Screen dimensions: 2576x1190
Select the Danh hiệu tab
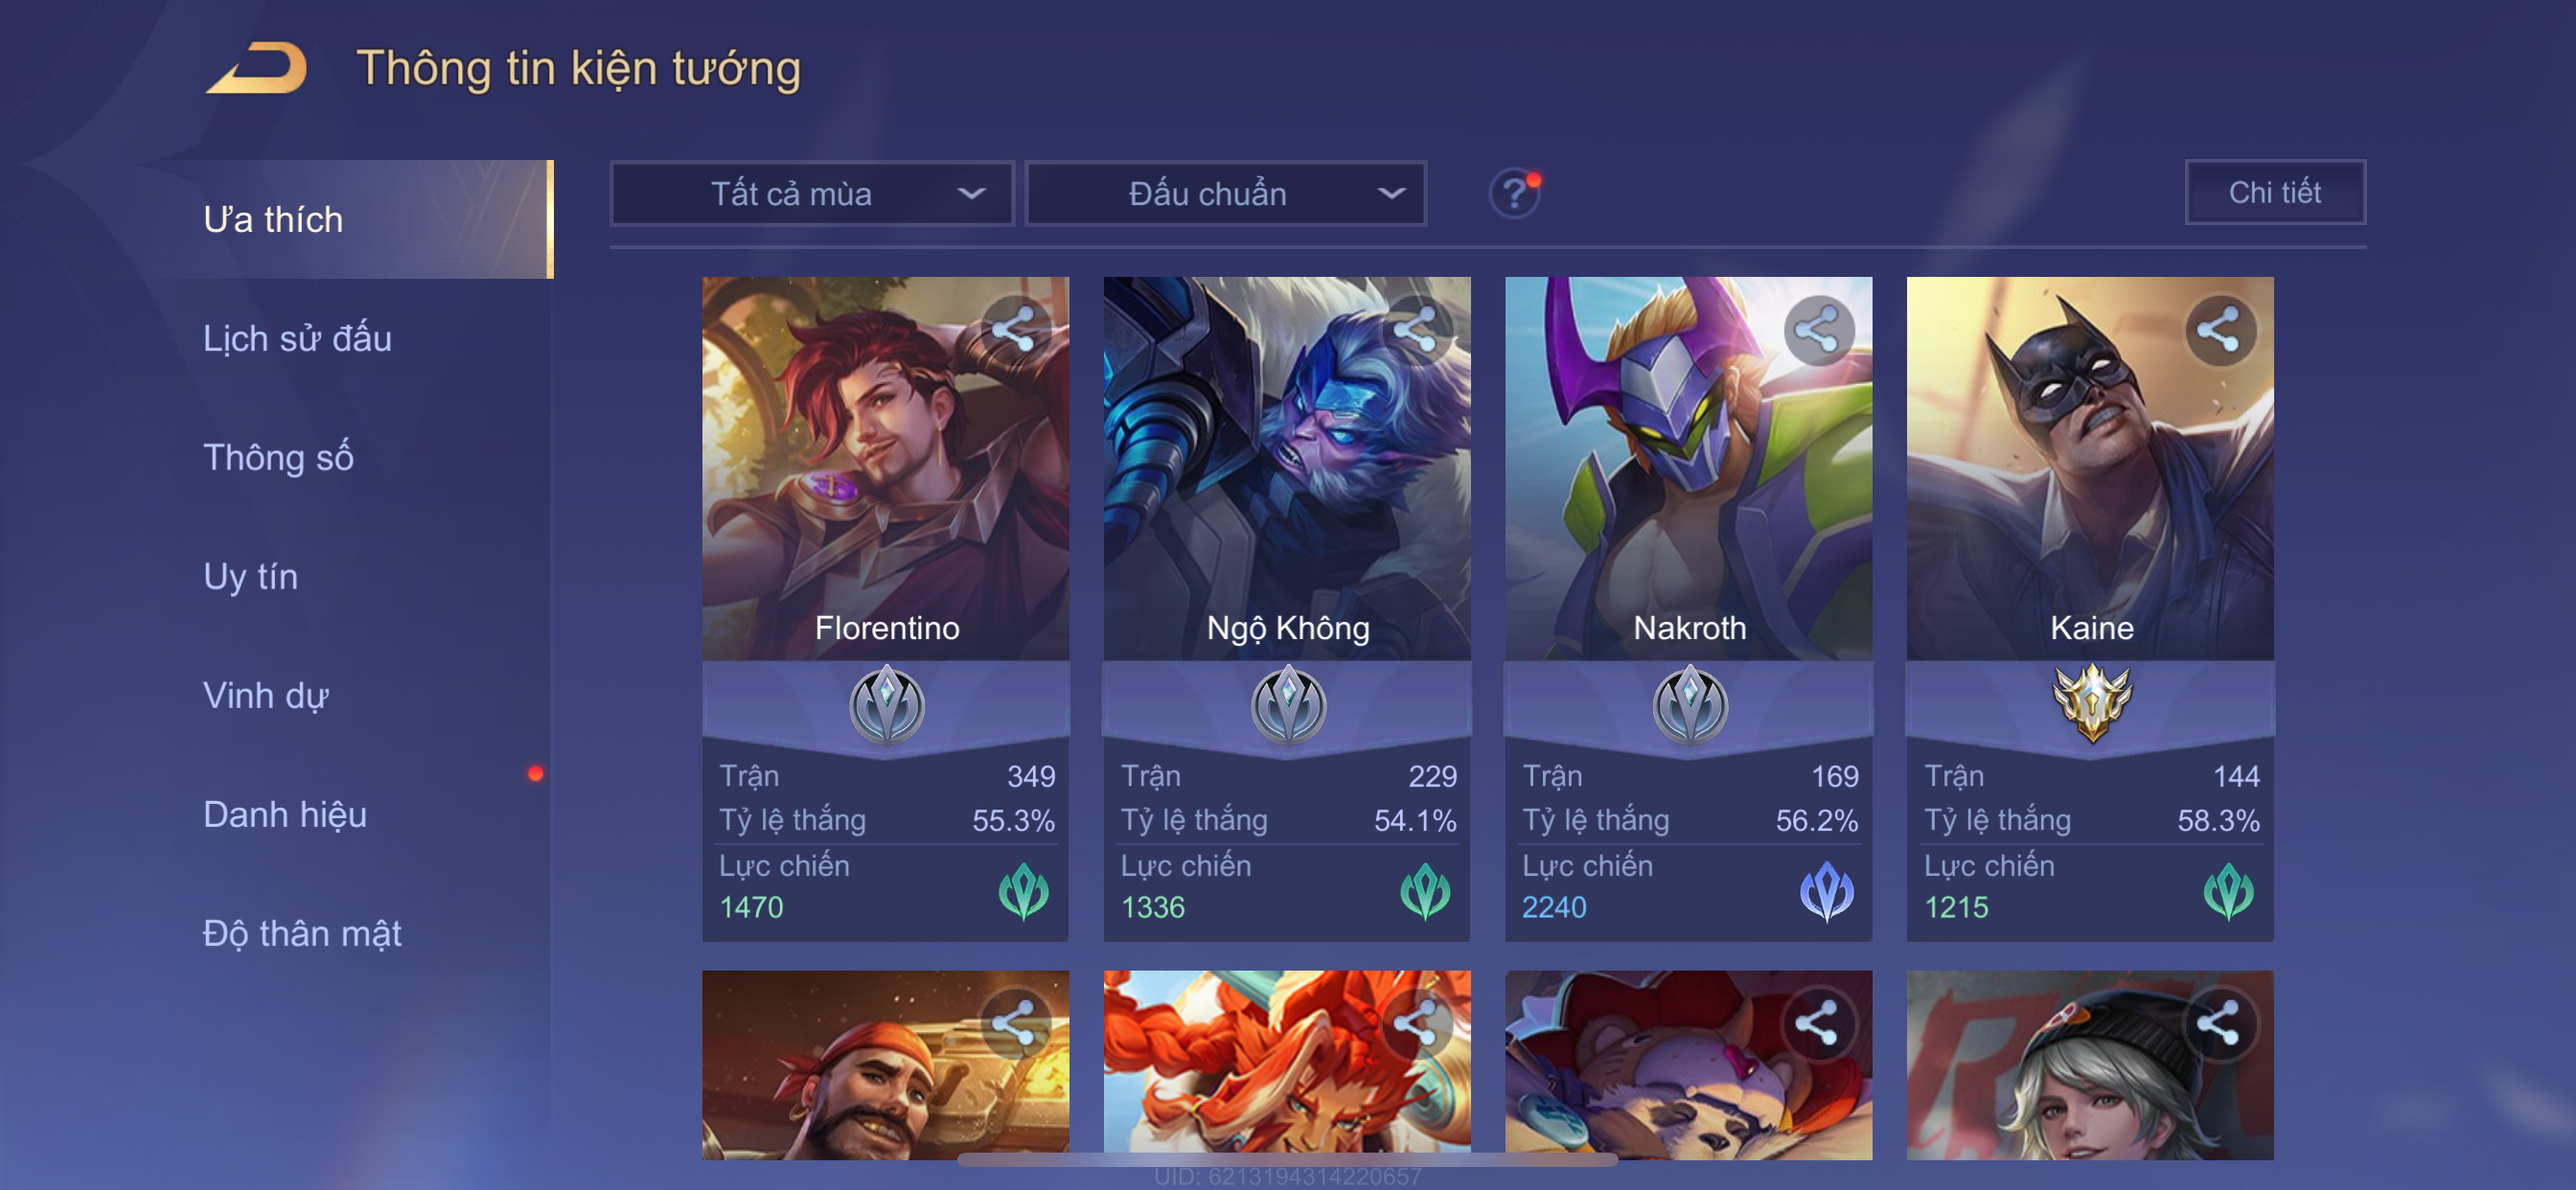pyautogui.click(x=285, y=814)
